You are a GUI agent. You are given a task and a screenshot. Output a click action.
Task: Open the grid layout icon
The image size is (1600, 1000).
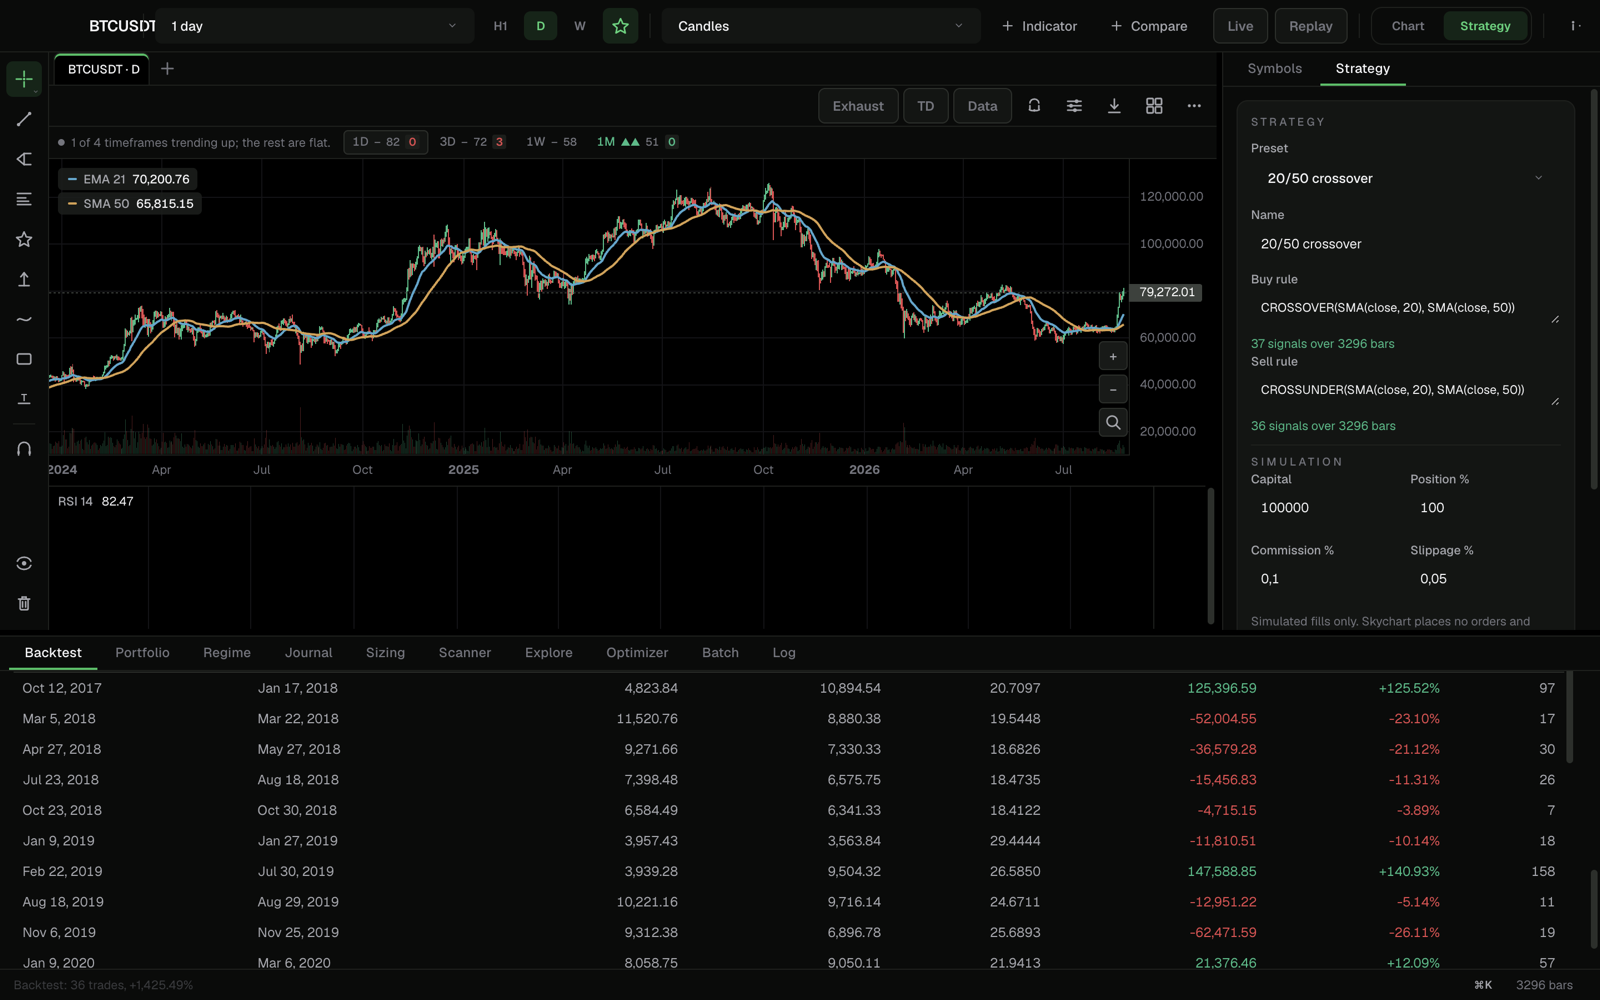tap(1154, 105)
